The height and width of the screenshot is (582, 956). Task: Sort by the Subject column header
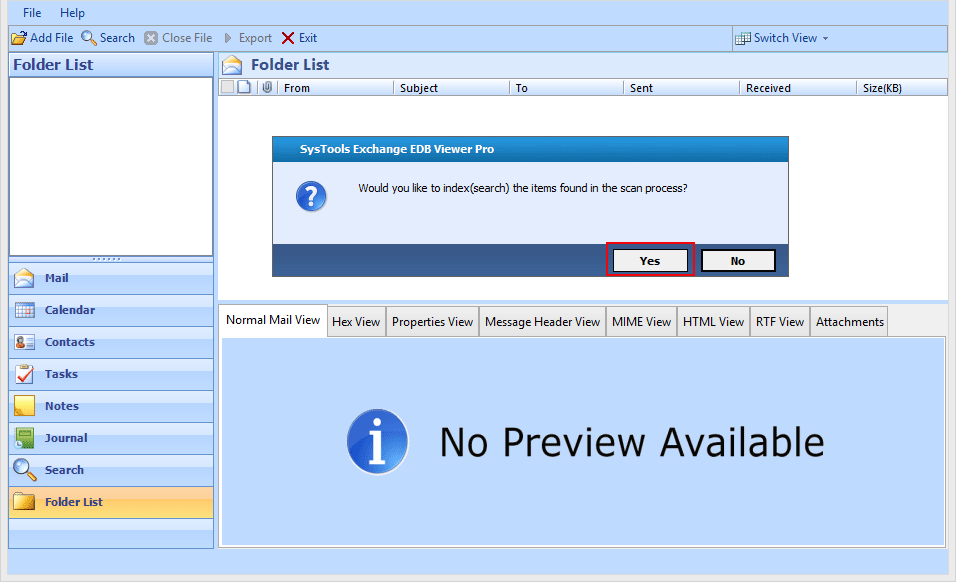pyautogui.click(x=451, y=88)
